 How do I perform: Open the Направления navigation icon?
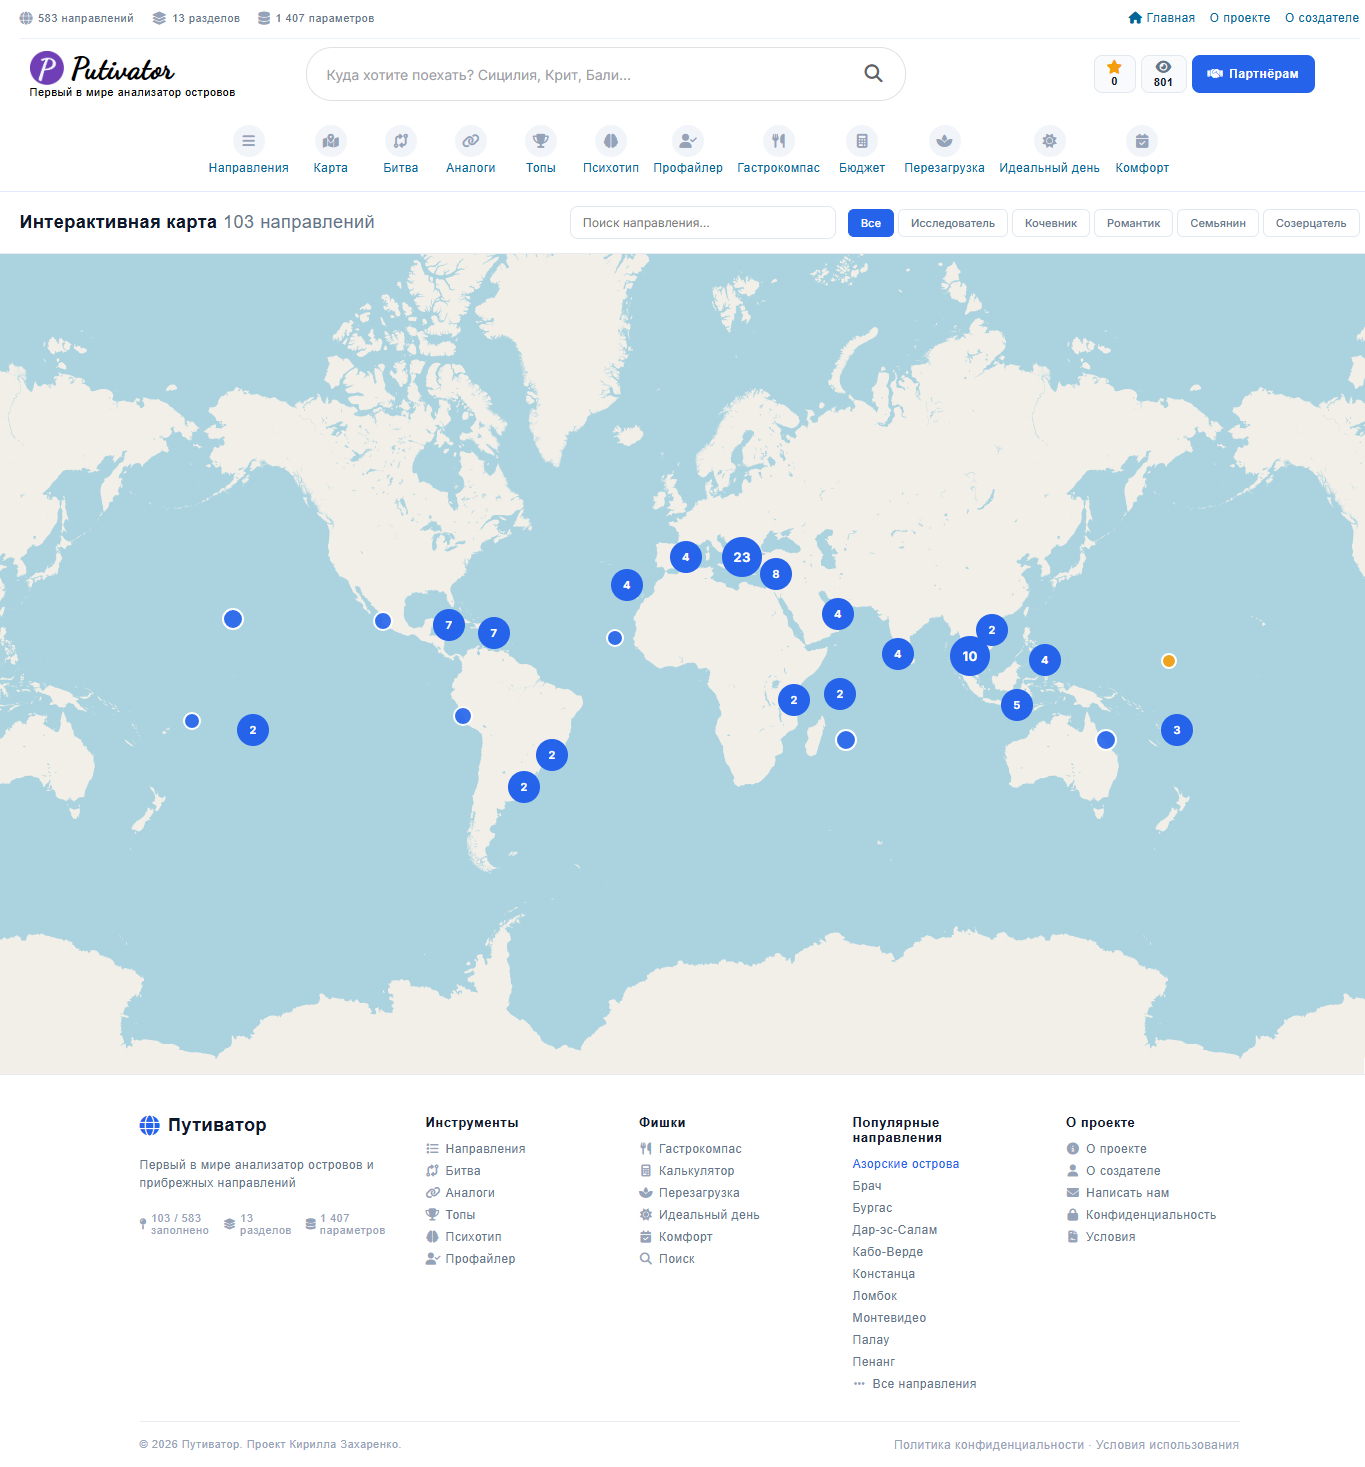coord(248,141)
